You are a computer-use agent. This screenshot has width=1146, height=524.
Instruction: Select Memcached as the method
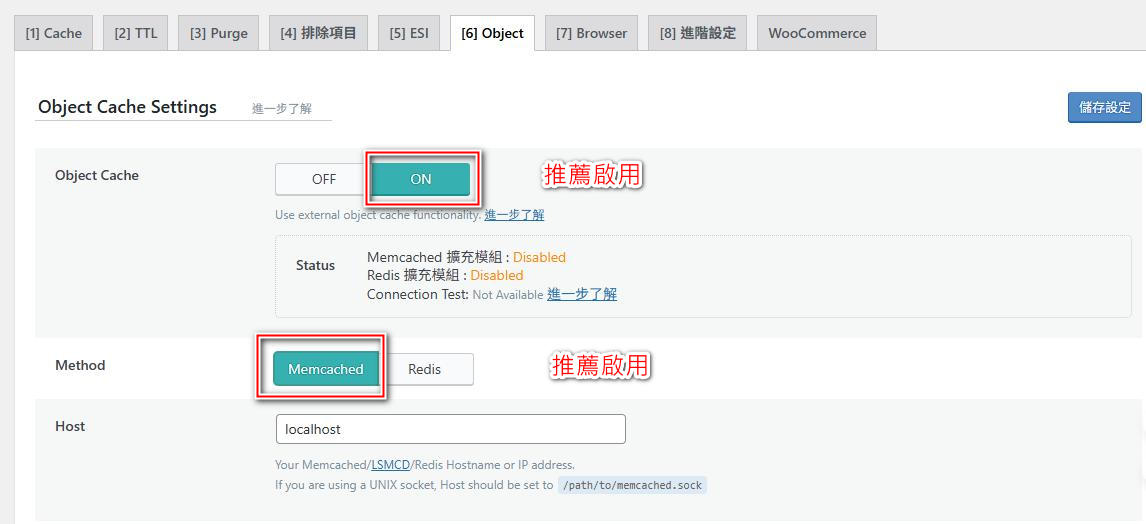(326, 369)
